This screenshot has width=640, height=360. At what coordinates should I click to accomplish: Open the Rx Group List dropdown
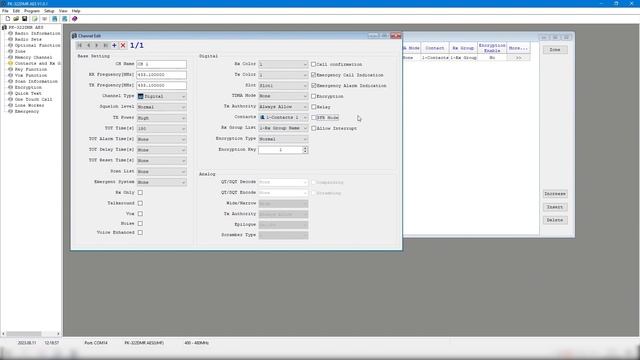(x=283, y=128)
